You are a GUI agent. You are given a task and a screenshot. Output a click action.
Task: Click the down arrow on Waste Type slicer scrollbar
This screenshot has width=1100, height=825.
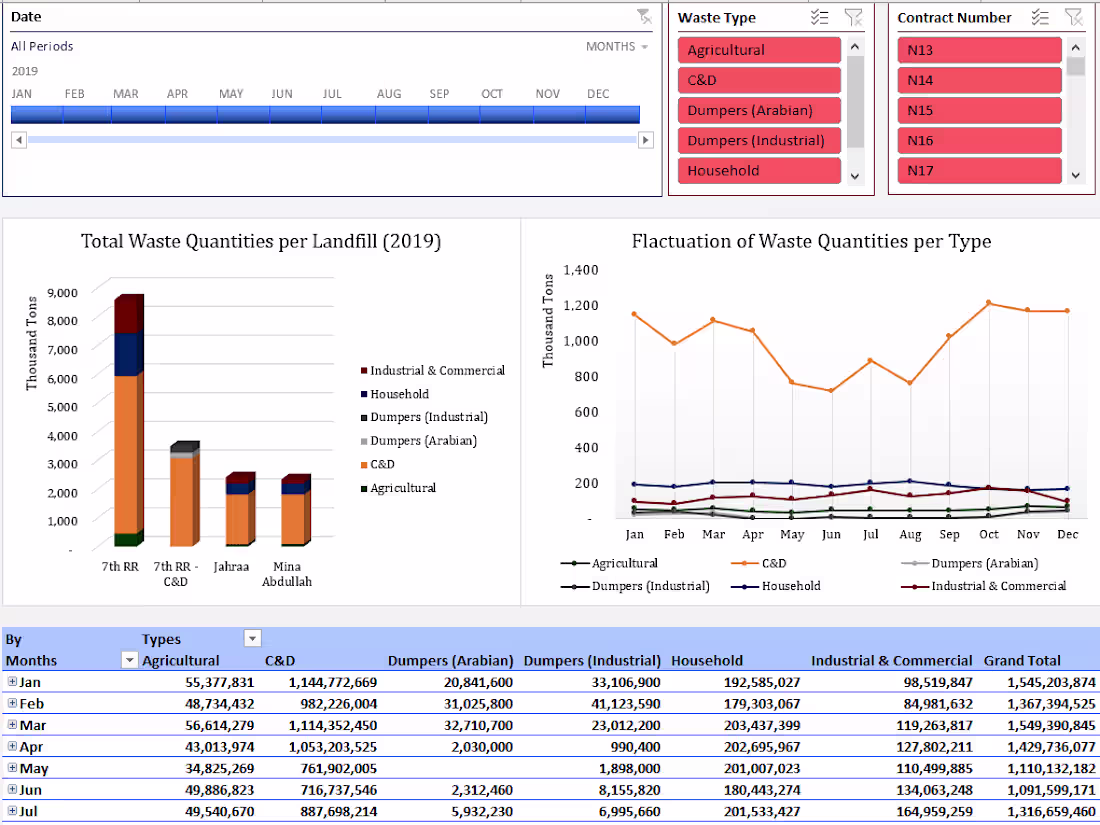855,178
